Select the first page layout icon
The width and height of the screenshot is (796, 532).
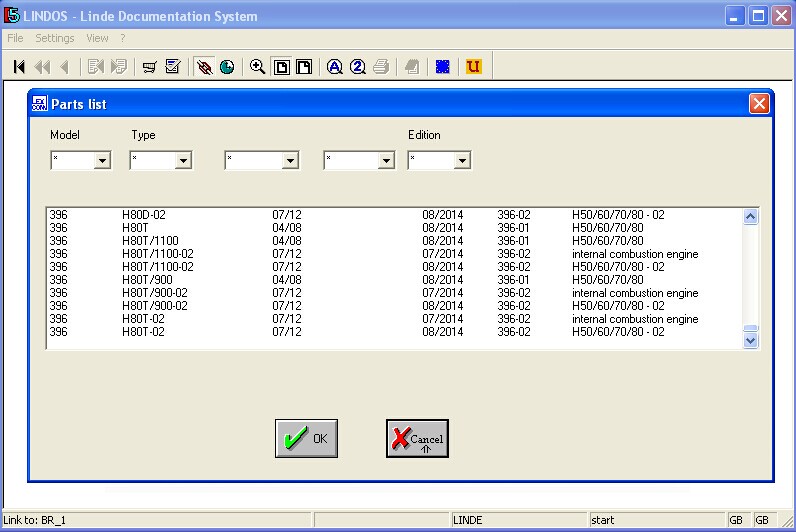point(281,66)
